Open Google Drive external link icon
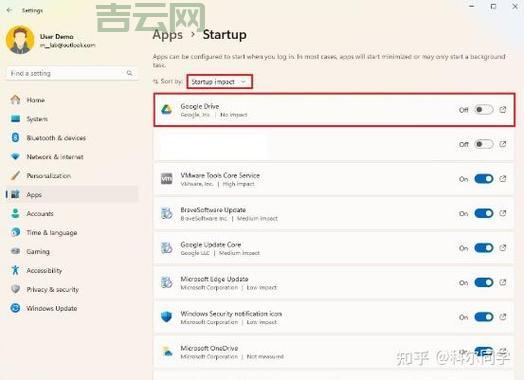 tap(503, 110)
